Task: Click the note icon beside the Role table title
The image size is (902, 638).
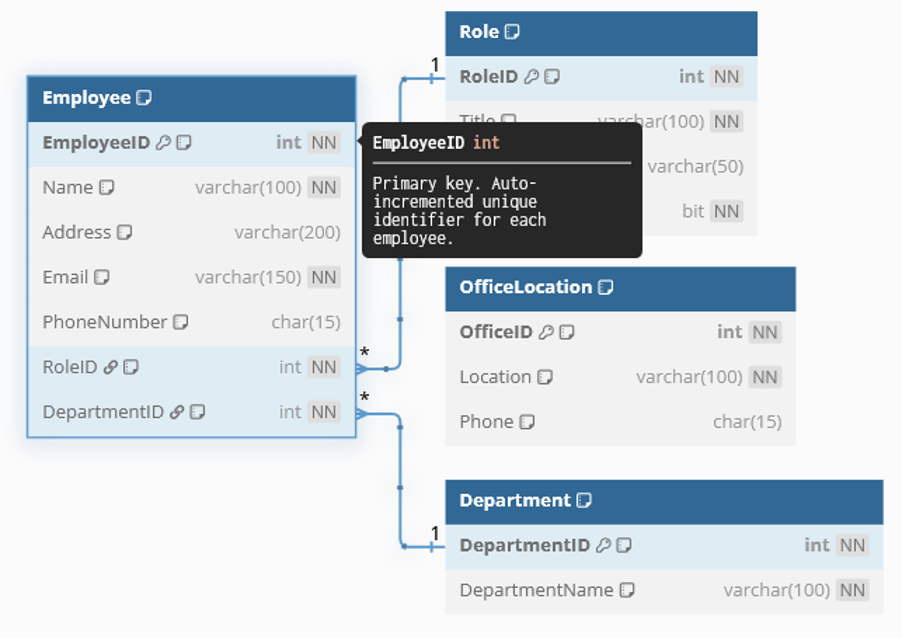Action: click(x=512, y=32)
